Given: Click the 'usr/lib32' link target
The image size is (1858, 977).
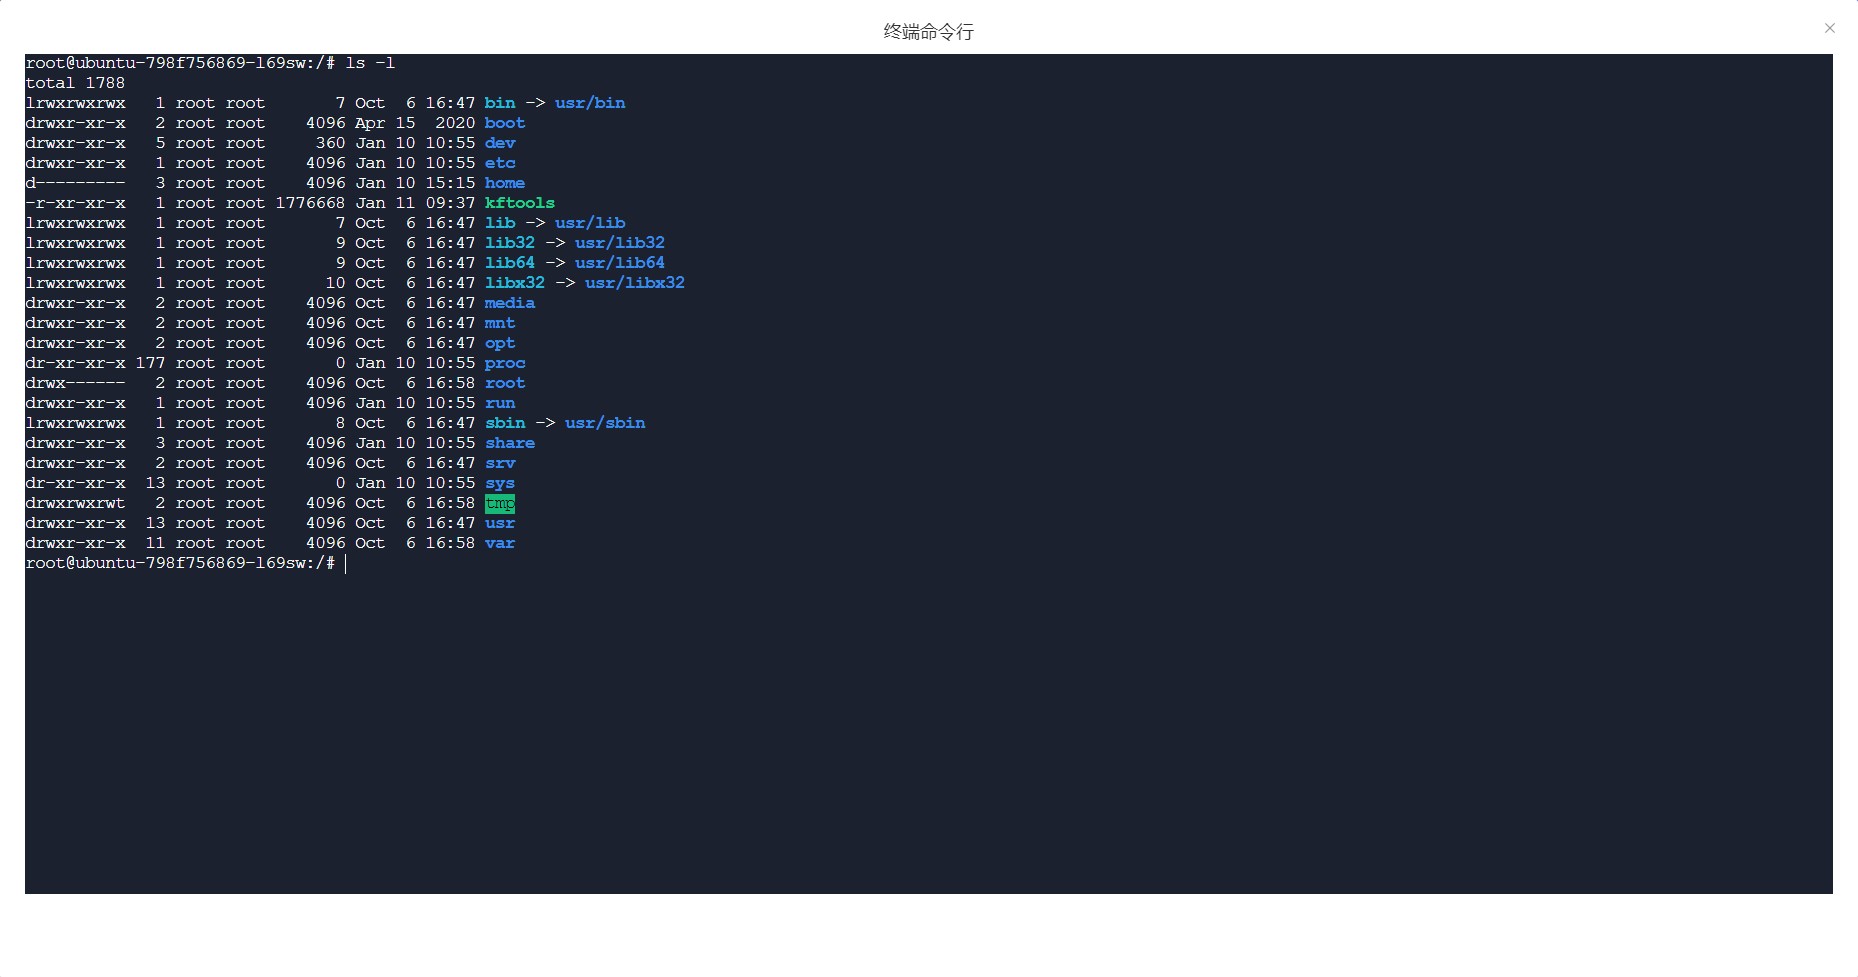Looking at the screenshot, I should coord(620,243).
